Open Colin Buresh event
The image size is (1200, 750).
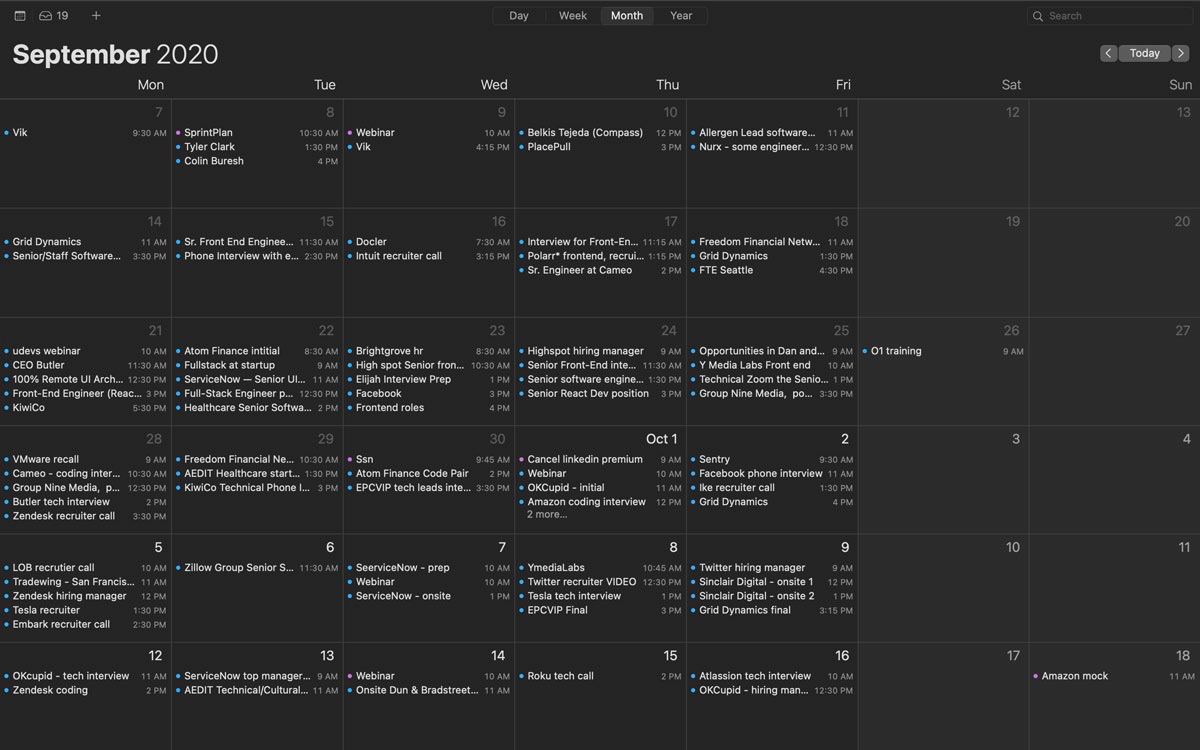tap(257, 161)
